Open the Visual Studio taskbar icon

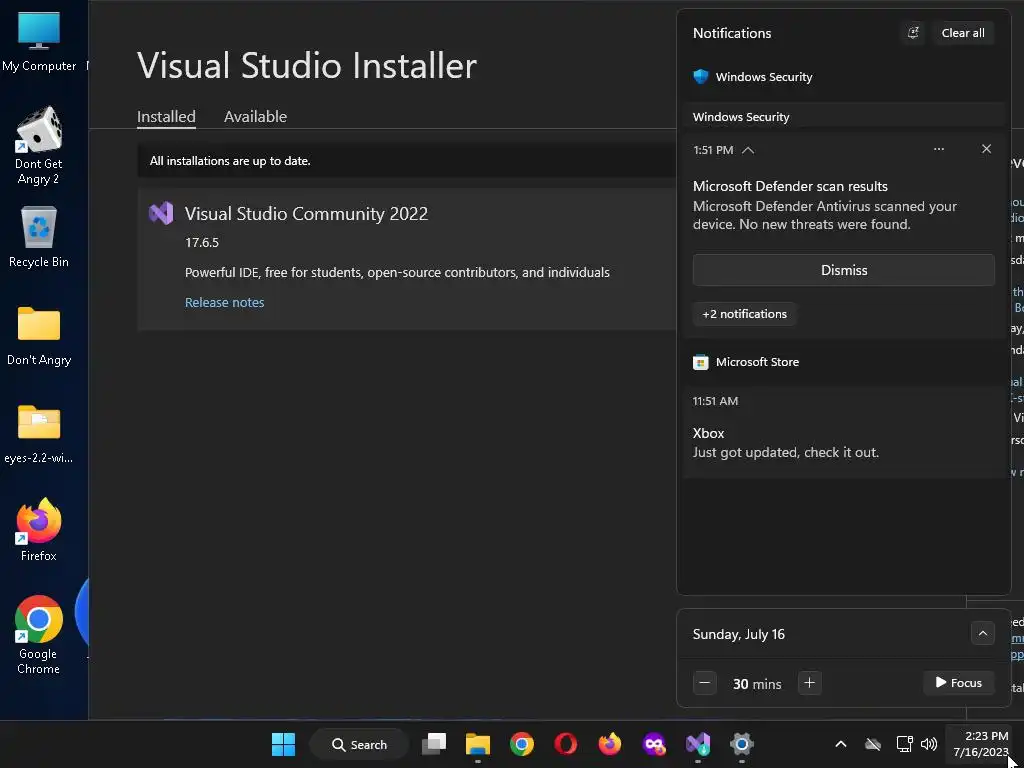tap(698, 744)
